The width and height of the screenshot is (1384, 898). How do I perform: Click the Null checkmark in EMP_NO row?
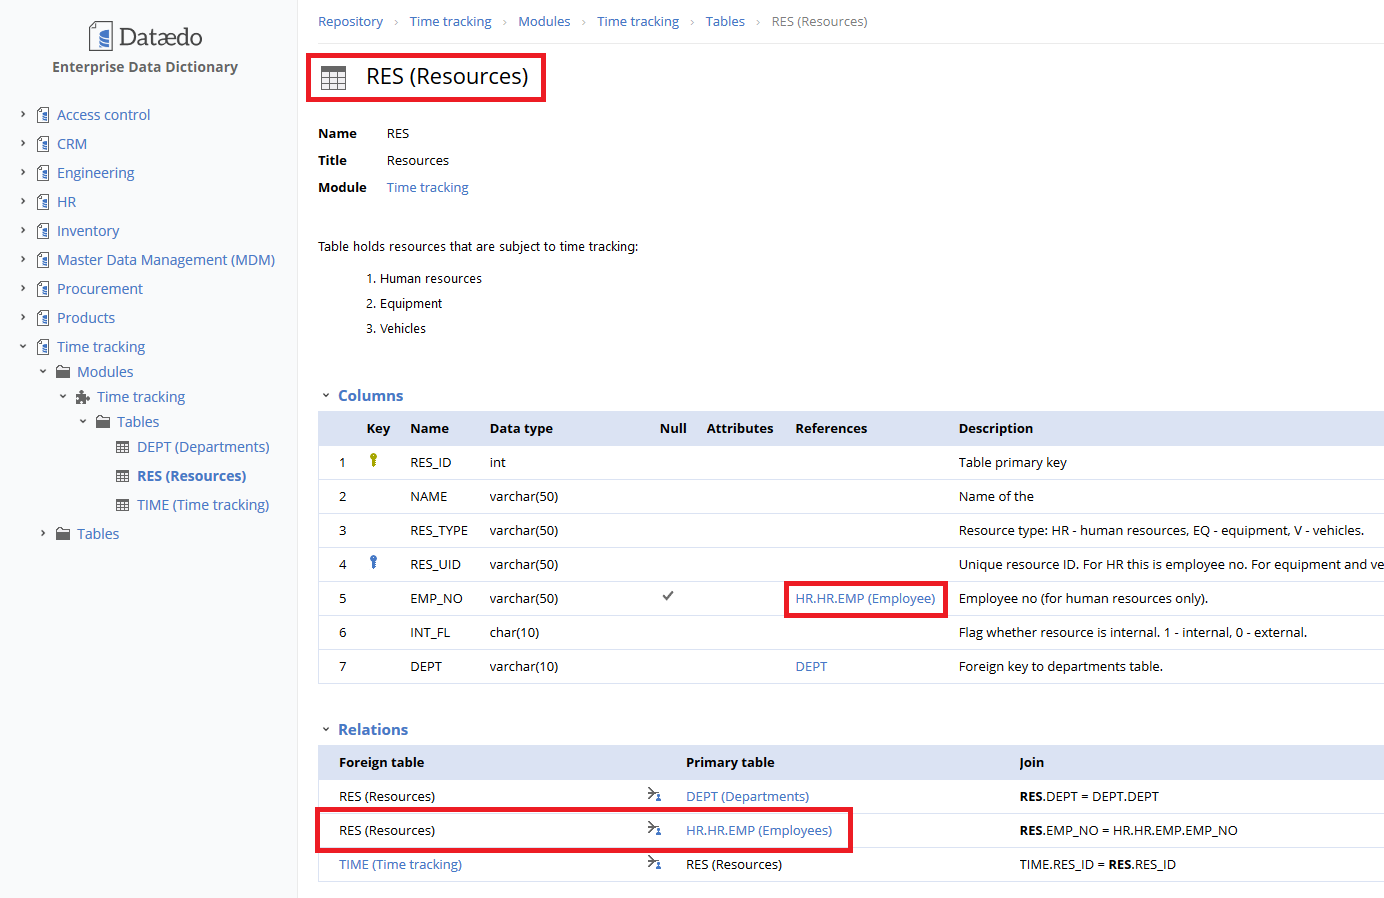pos(668,596)
